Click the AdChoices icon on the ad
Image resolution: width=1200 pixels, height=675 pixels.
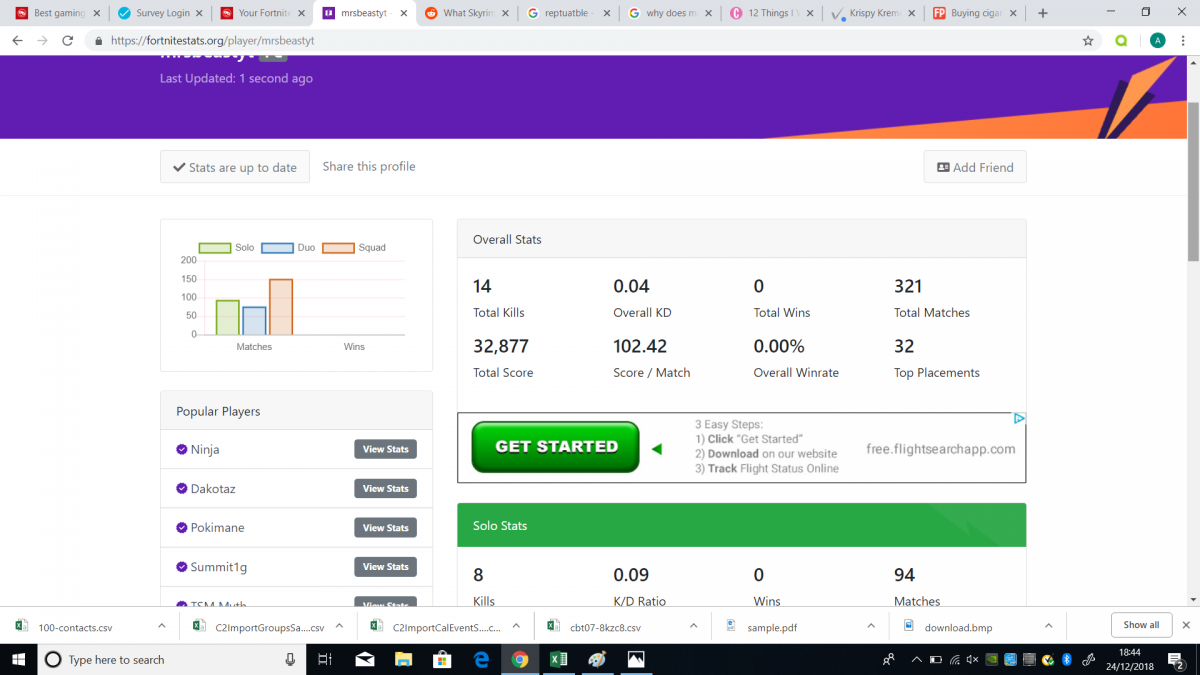point(1019,419)
